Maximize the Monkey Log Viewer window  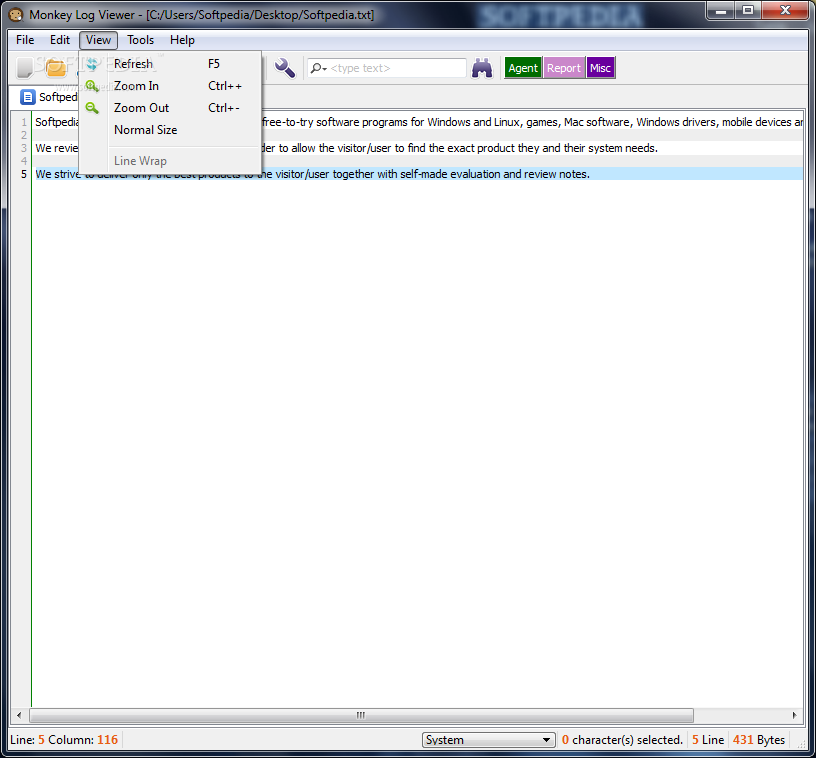tap(748, 10)
